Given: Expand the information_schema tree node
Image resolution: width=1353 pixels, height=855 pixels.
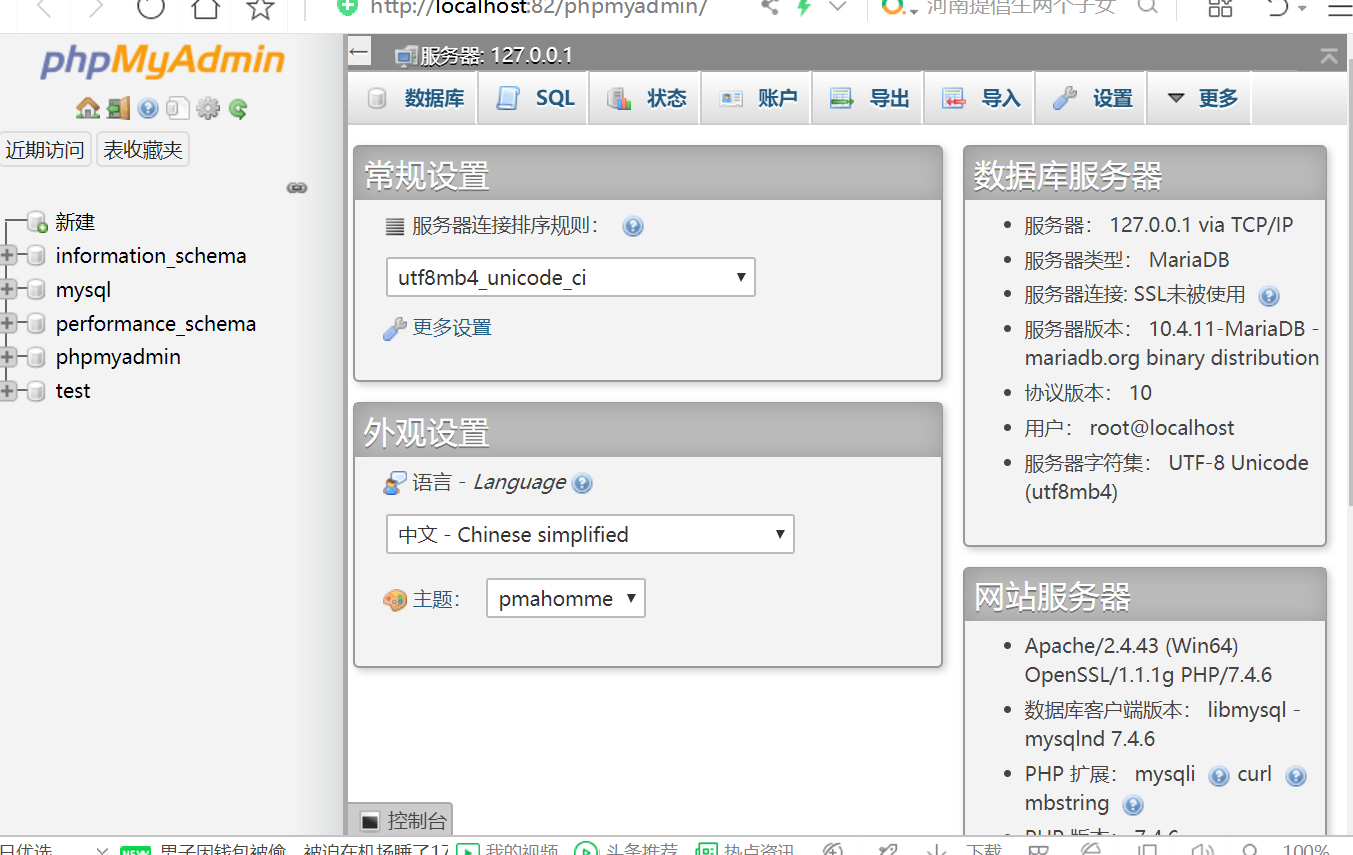Looking at the screenshot, I should 8,256.
